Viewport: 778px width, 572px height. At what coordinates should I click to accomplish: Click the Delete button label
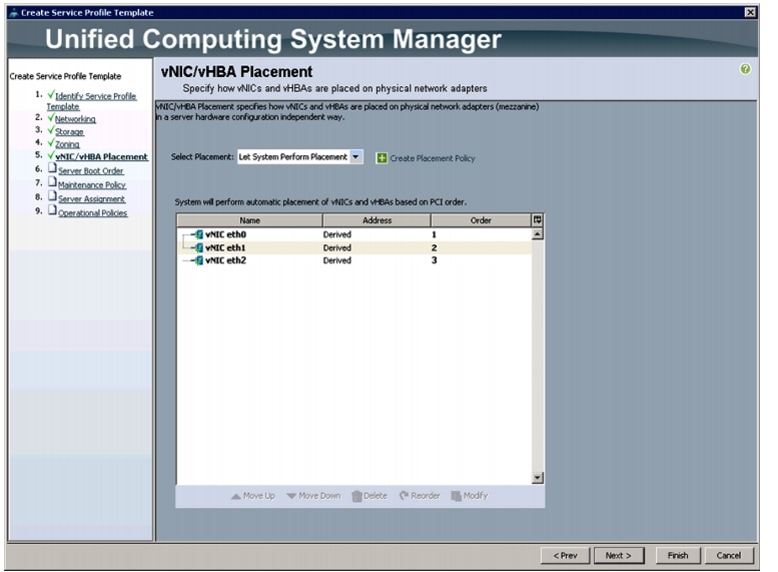point(375,496)
